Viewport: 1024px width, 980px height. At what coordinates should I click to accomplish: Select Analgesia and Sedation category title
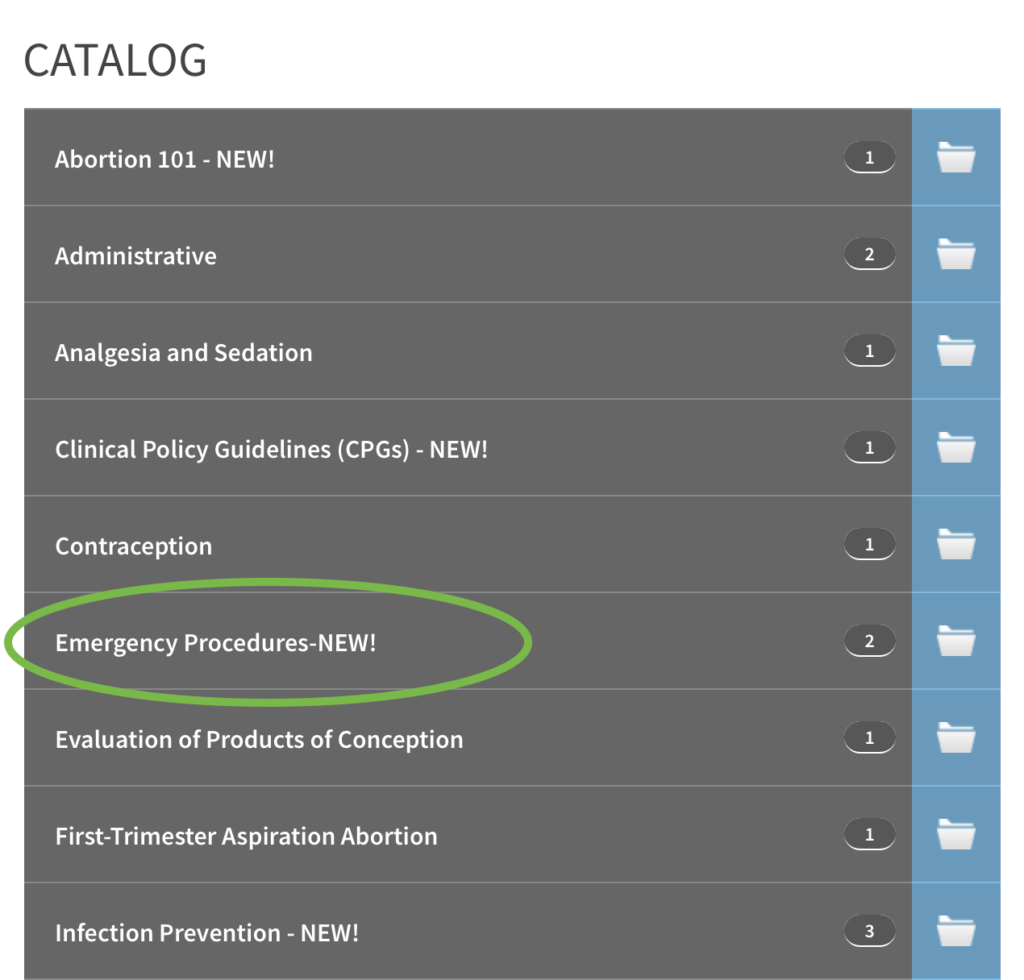[184, 353]
